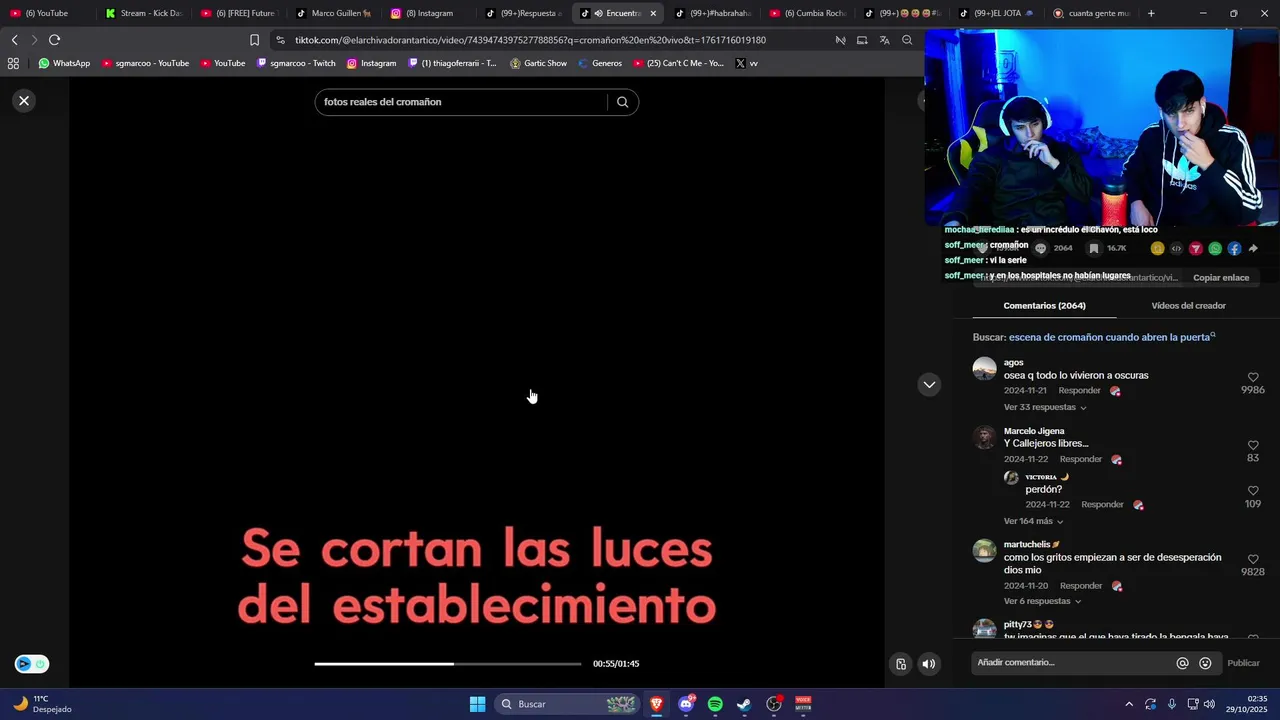Viewport: 1280px width, 720px height.
Task: Open the agos commenter avatar
Action: [985, 369]
